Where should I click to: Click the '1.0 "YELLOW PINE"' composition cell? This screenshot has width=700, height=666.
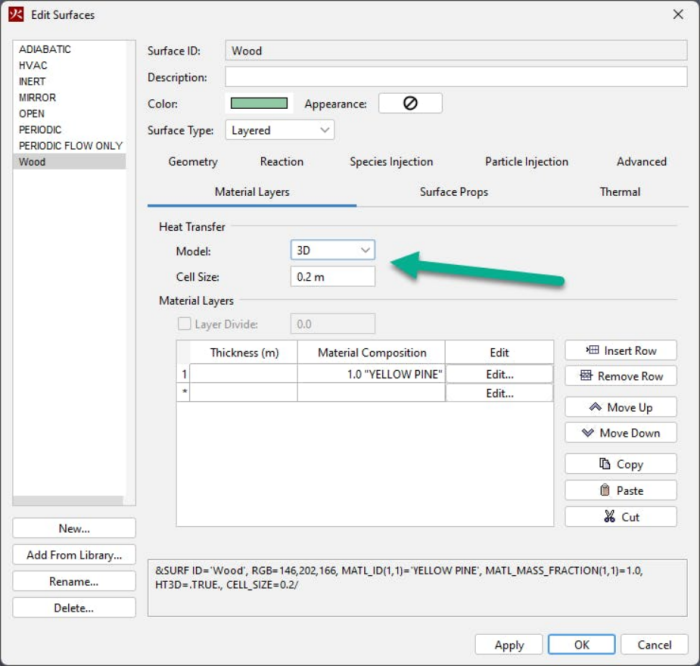coord(371,374)
